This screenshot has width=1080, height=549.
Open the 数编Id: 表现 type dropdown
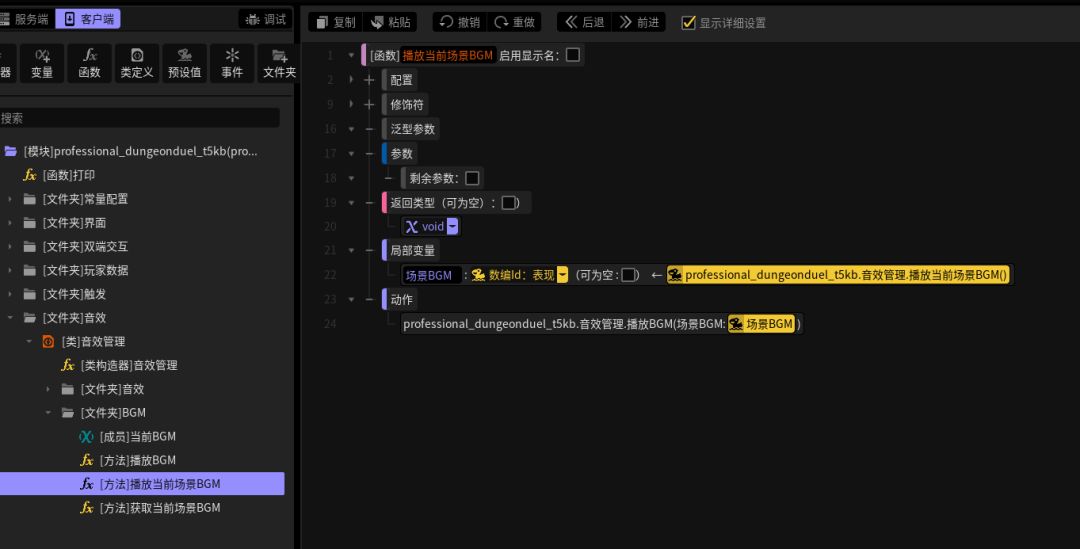coord(563,275)
